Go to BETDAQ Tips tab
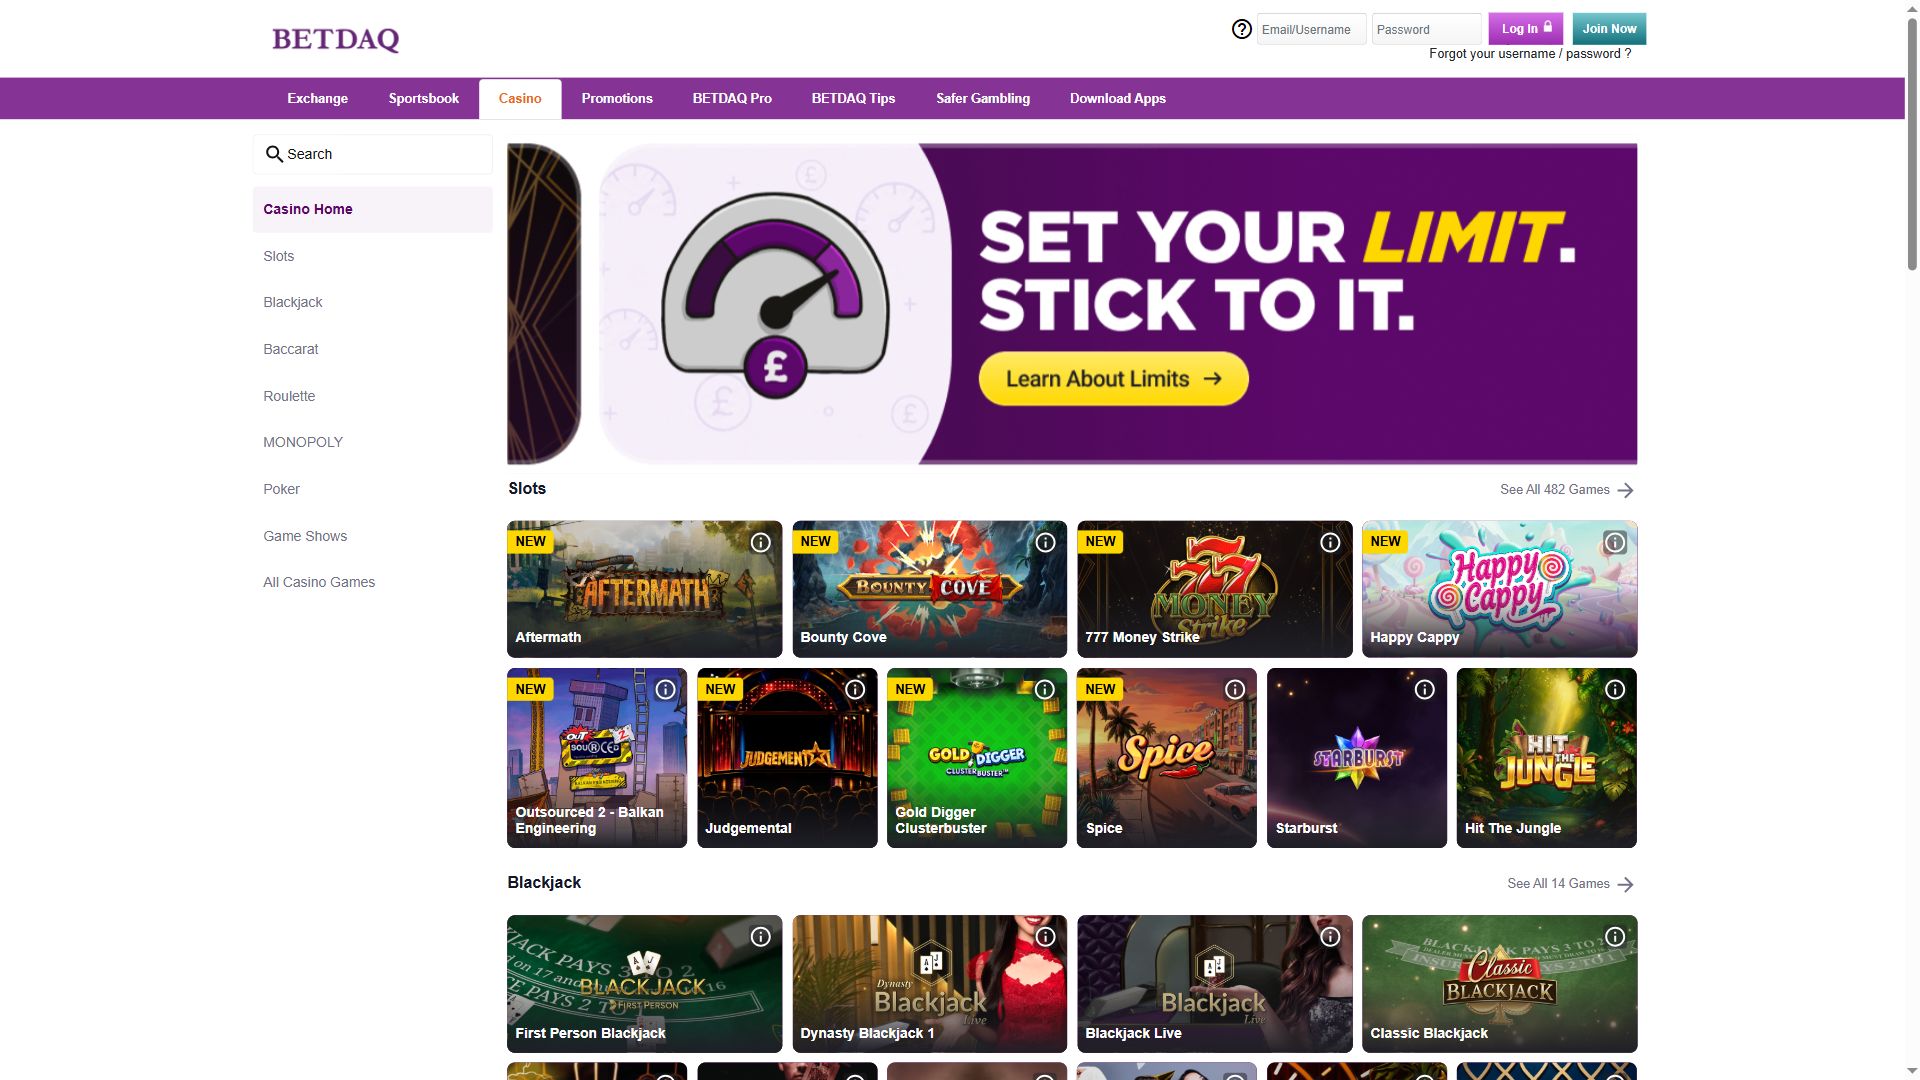Viewport: 1920px width, 1080px height. pyautogui.click(x=853, y=98)
